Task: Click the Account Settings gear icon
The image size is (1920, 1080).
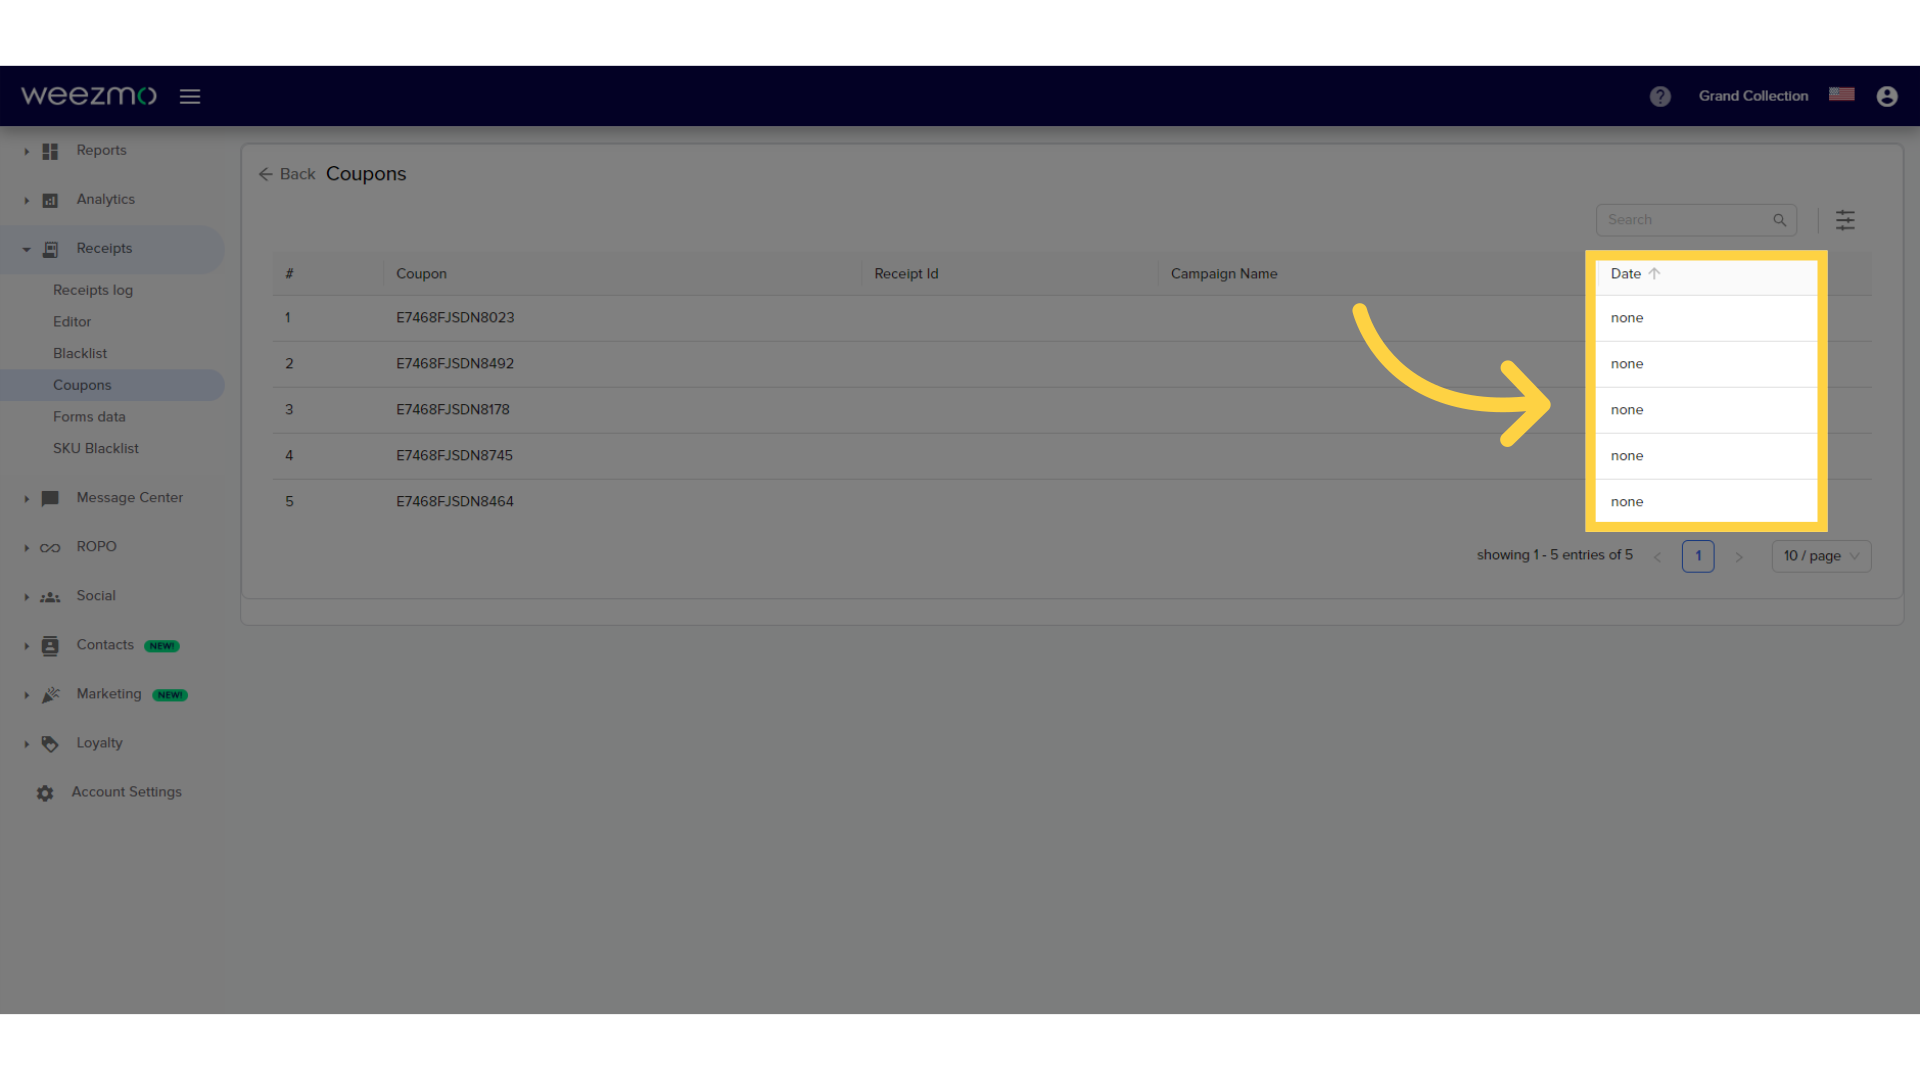Action: point(45,793)
